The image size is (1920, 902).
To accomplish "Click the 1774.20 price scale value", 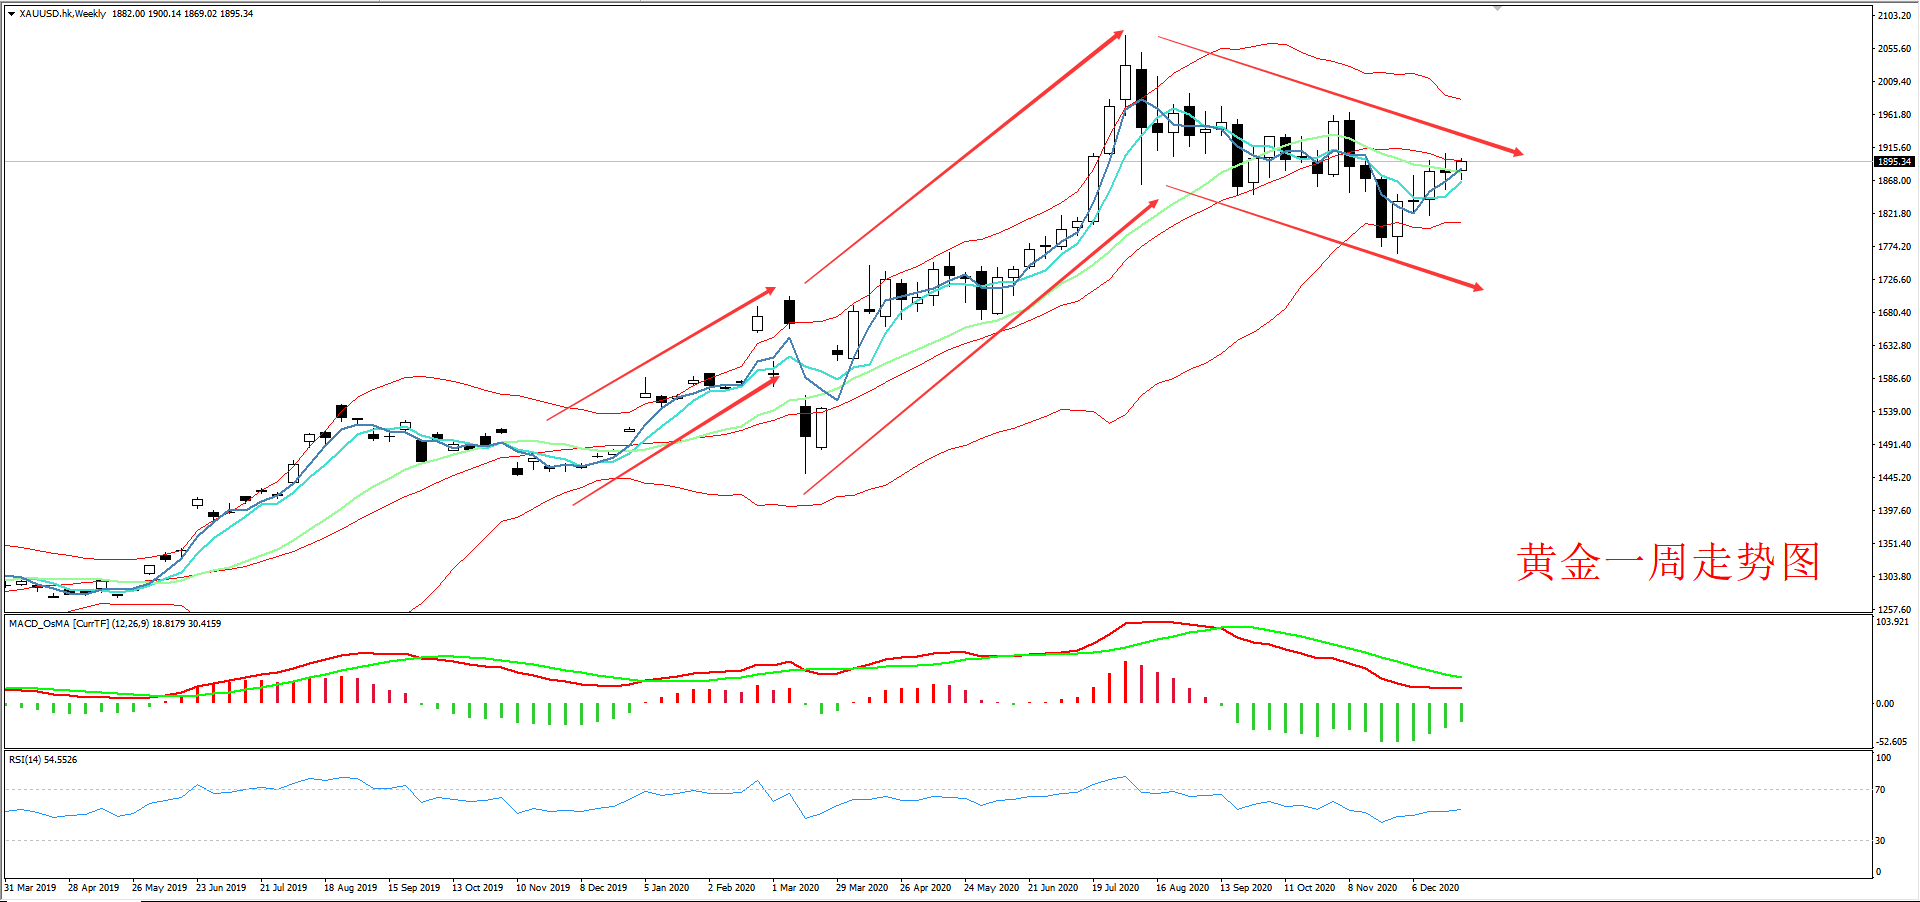I will click(x=1894, y=247).
